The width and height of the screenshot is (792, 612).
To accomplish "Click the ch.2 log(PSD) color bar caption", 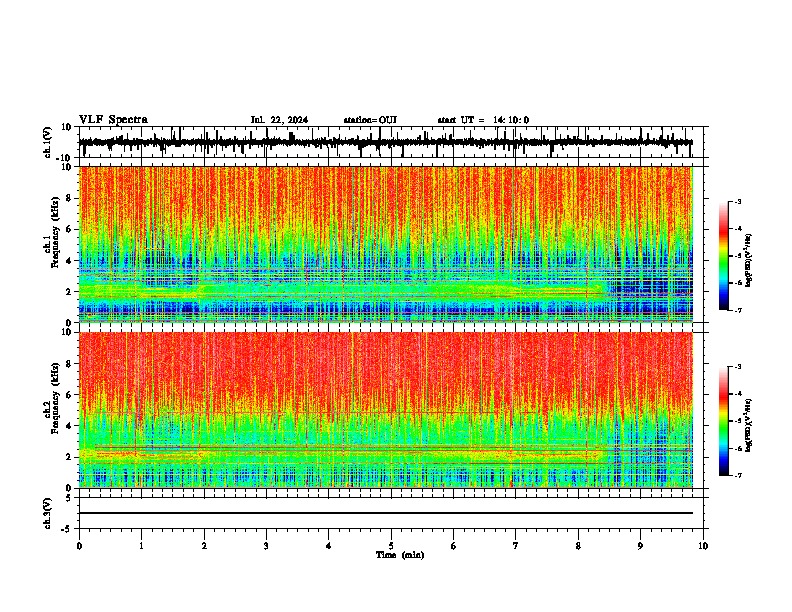I will [748, 426].
